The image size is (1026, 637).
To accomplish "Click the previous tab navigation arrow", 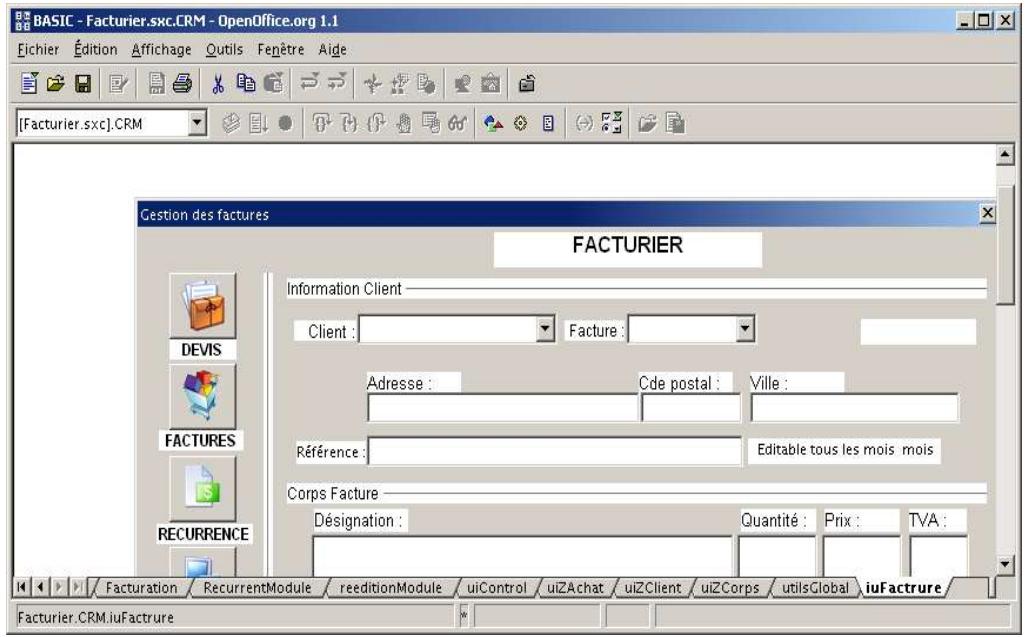I will tap(40, 587).
